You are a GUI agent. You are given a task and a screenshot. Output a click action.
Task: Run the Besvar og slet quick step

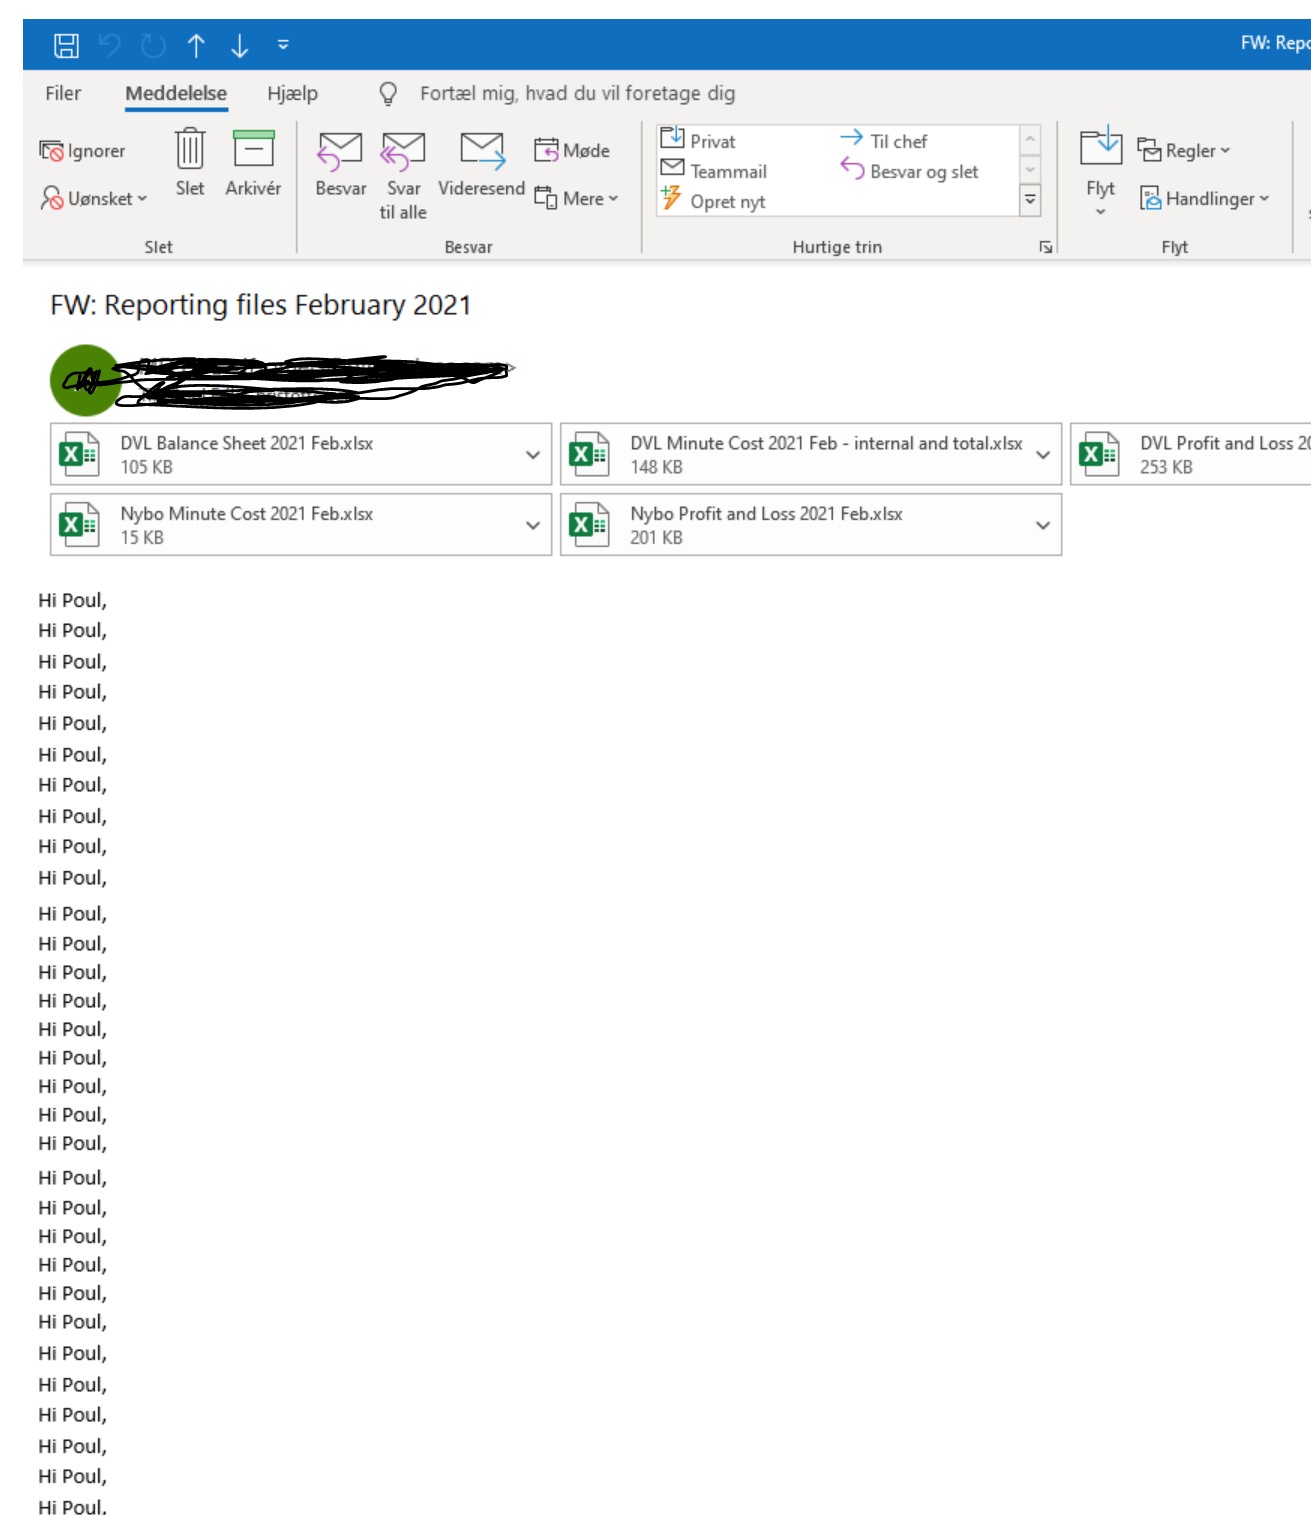910,171
